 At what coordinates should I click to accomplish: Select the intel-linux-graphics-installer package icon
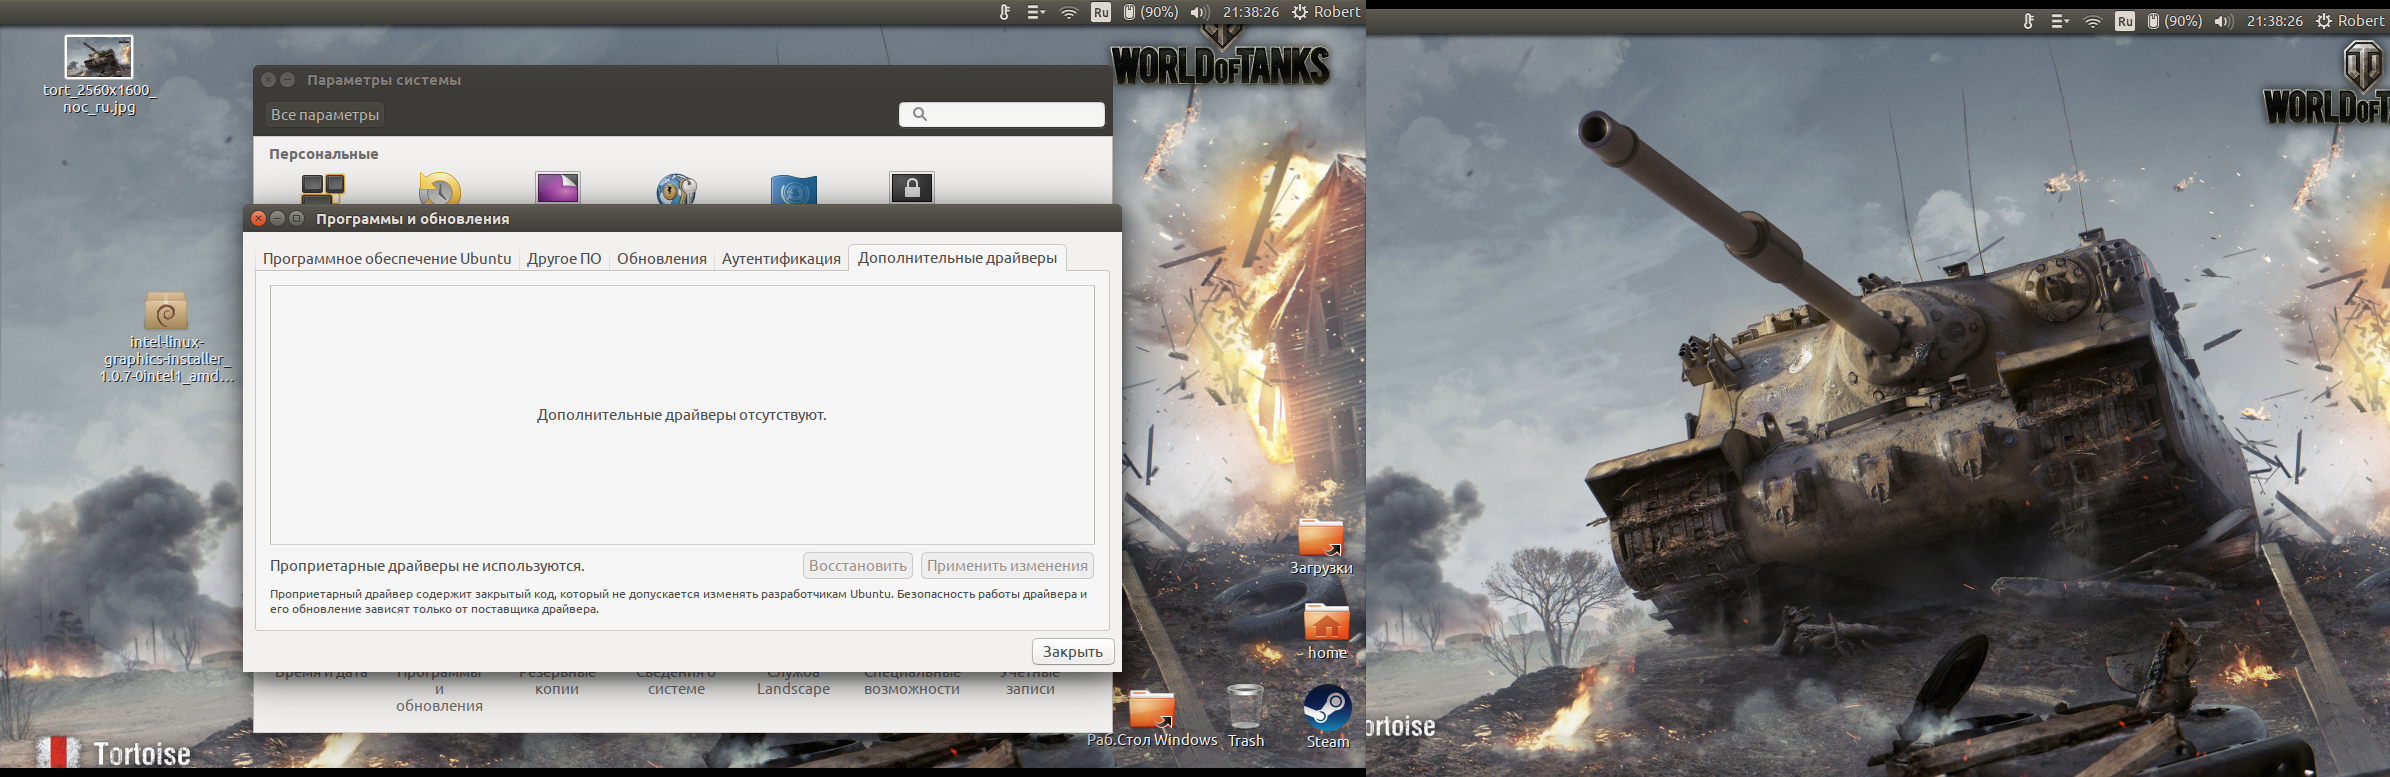pyautogui.click(x=166, y=312)
